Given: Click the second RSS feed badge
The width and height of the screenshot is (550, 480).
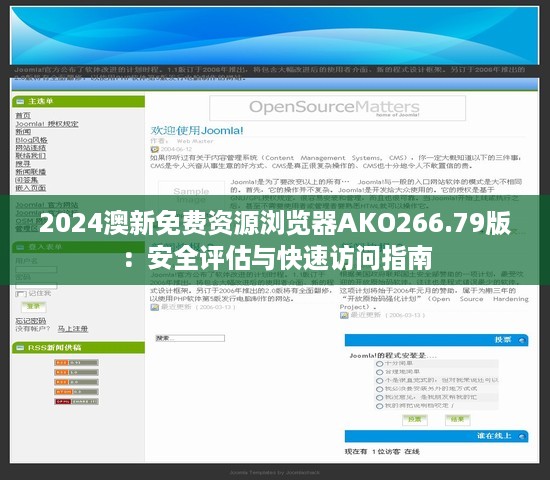Looking at the screenshot, I should click(76, 372).
